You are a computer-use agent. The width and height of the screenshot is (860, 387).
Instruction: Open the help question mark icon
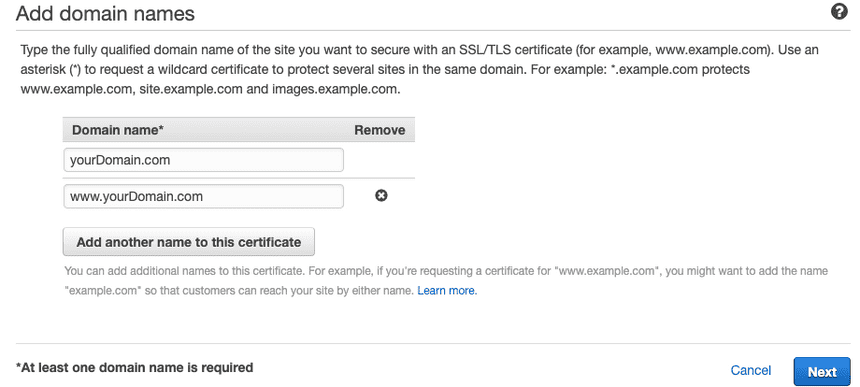coord(839,12)
